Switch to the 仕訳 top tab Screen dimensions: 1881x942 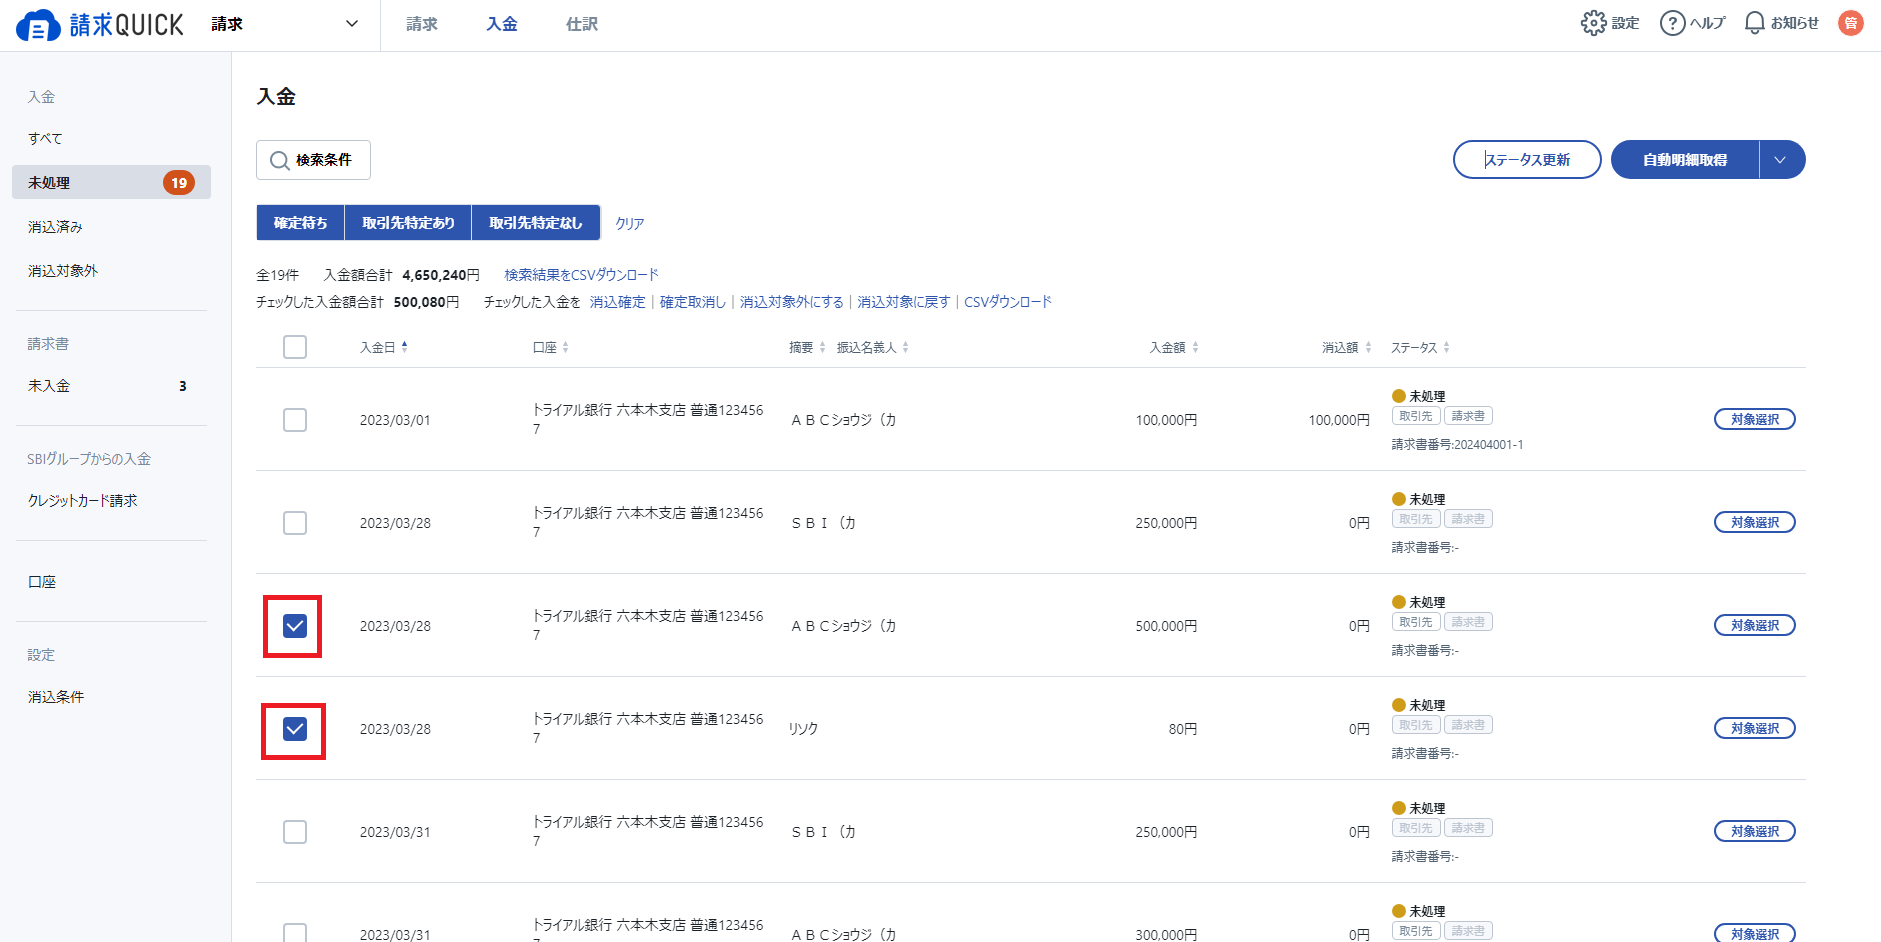[x=582, y=24]
